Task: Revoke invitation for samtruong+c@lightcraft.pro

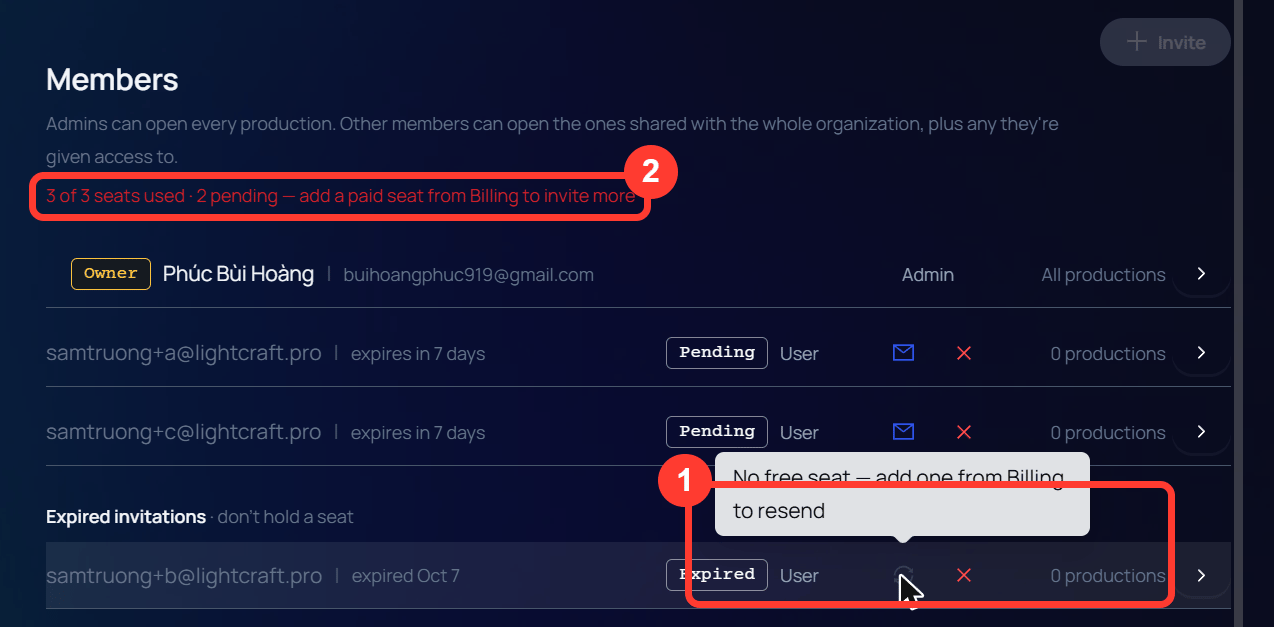Action: [x=964, y=432]
